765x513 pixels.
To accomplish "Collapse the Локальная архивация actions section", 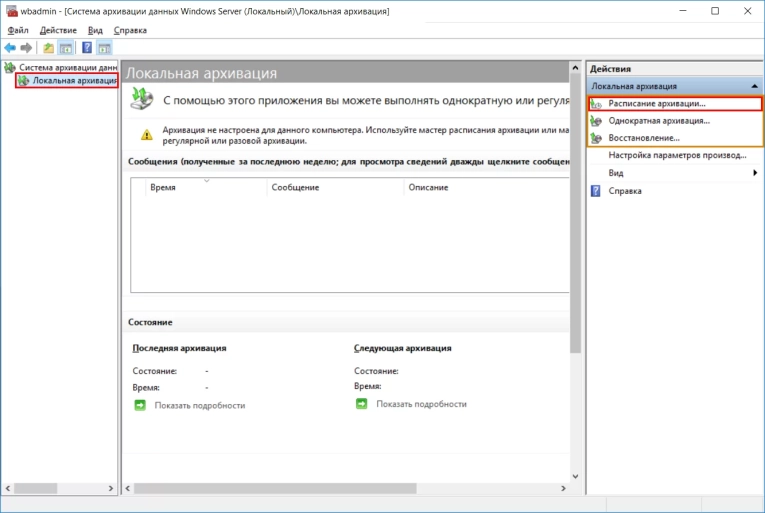I will pyautogui.click(x=753, y=87).
